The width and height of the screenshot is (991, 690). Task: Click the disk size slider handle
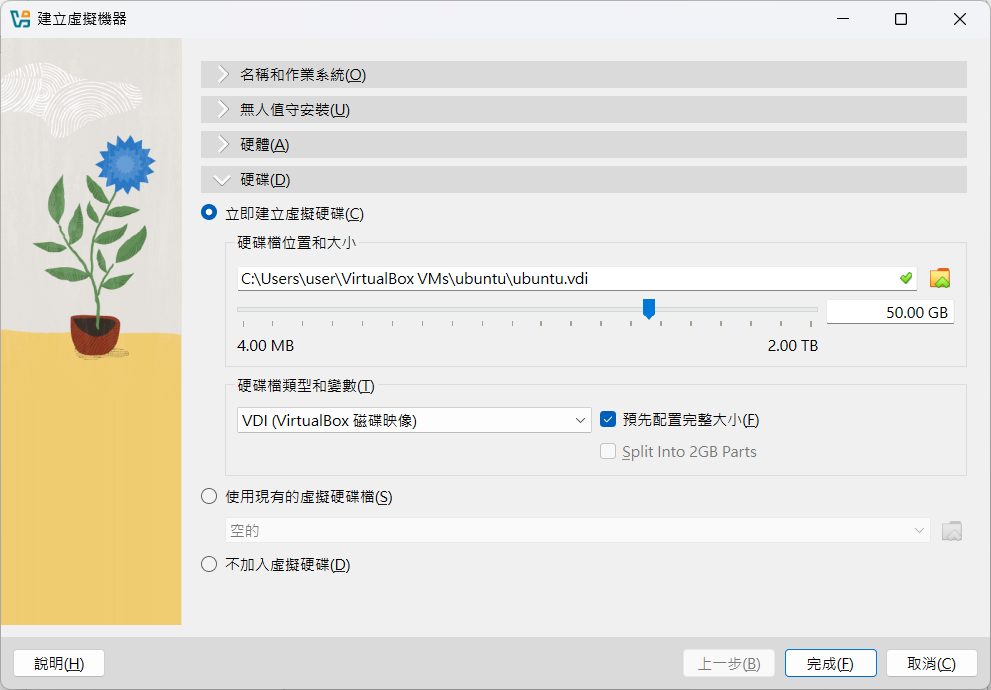(649, 309)
